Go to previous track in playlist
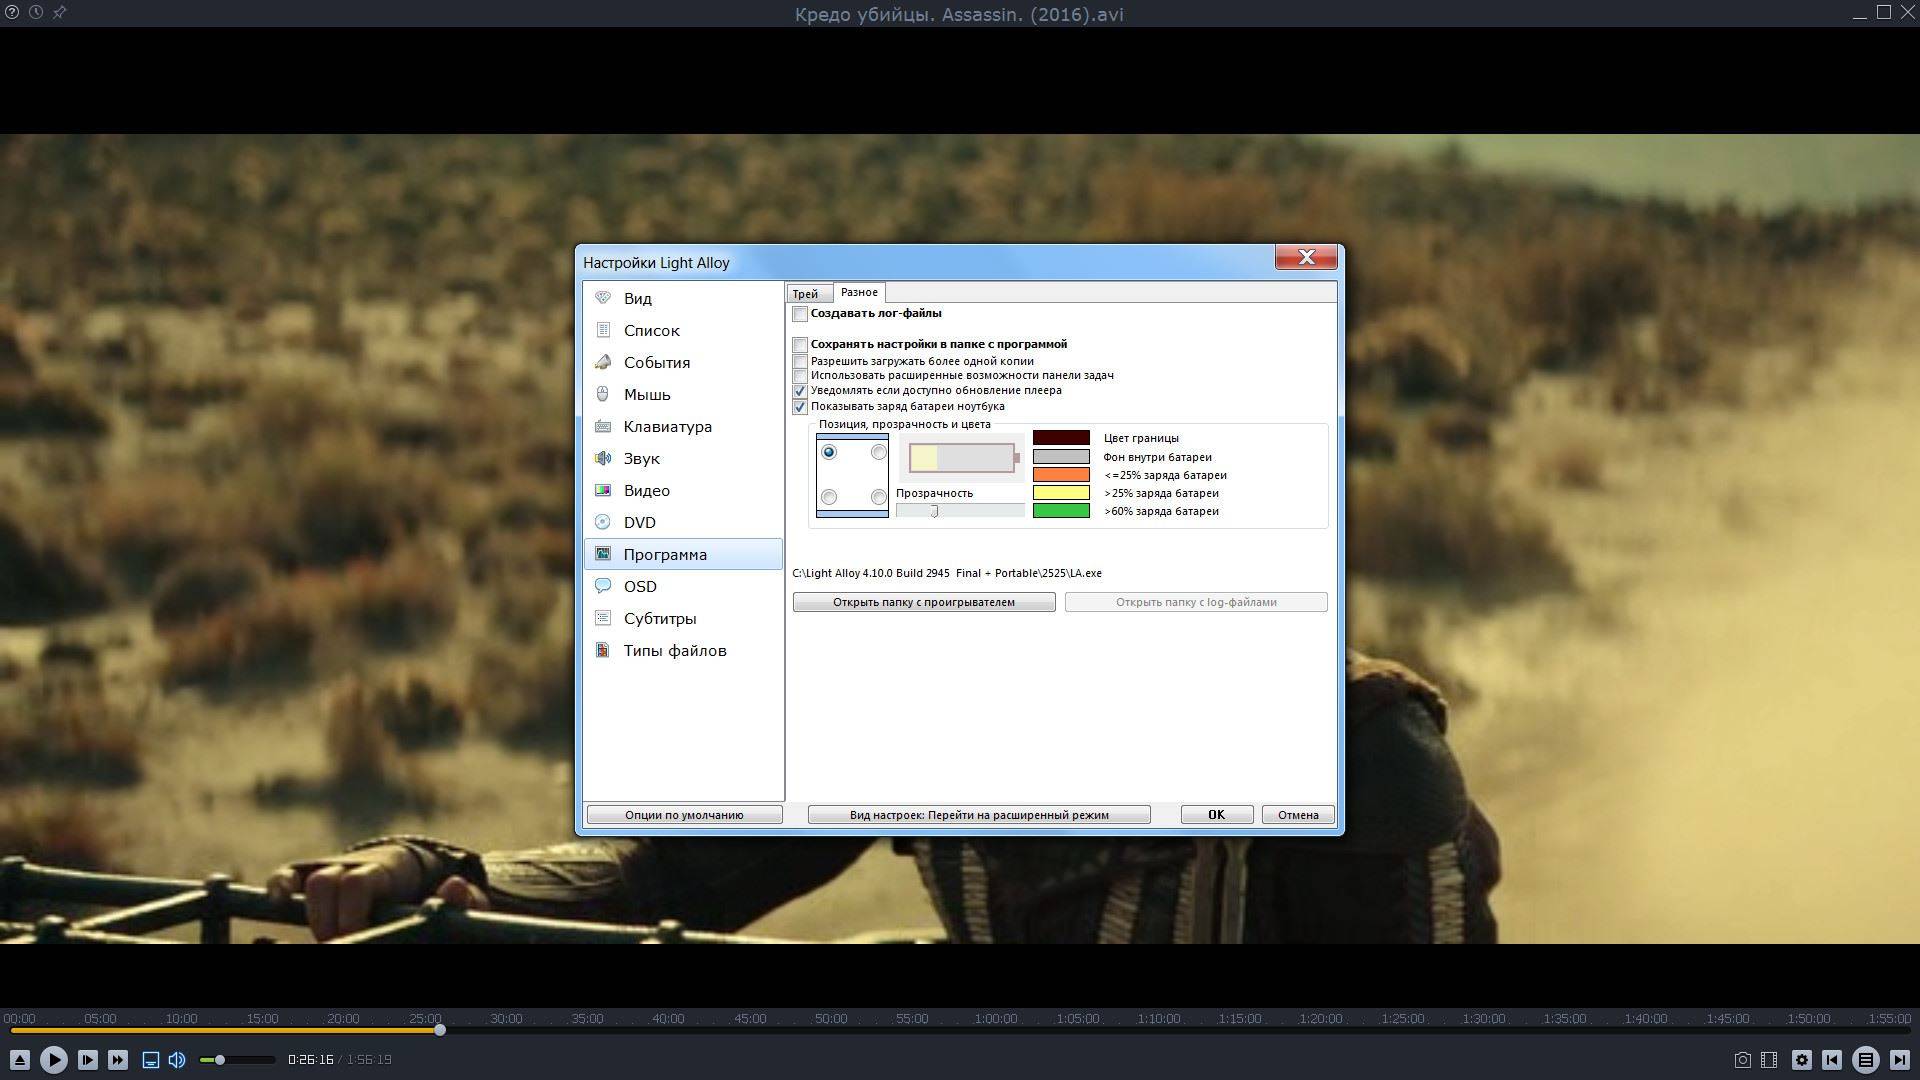1920x1080 pixels. [x=1832, y=1060]
